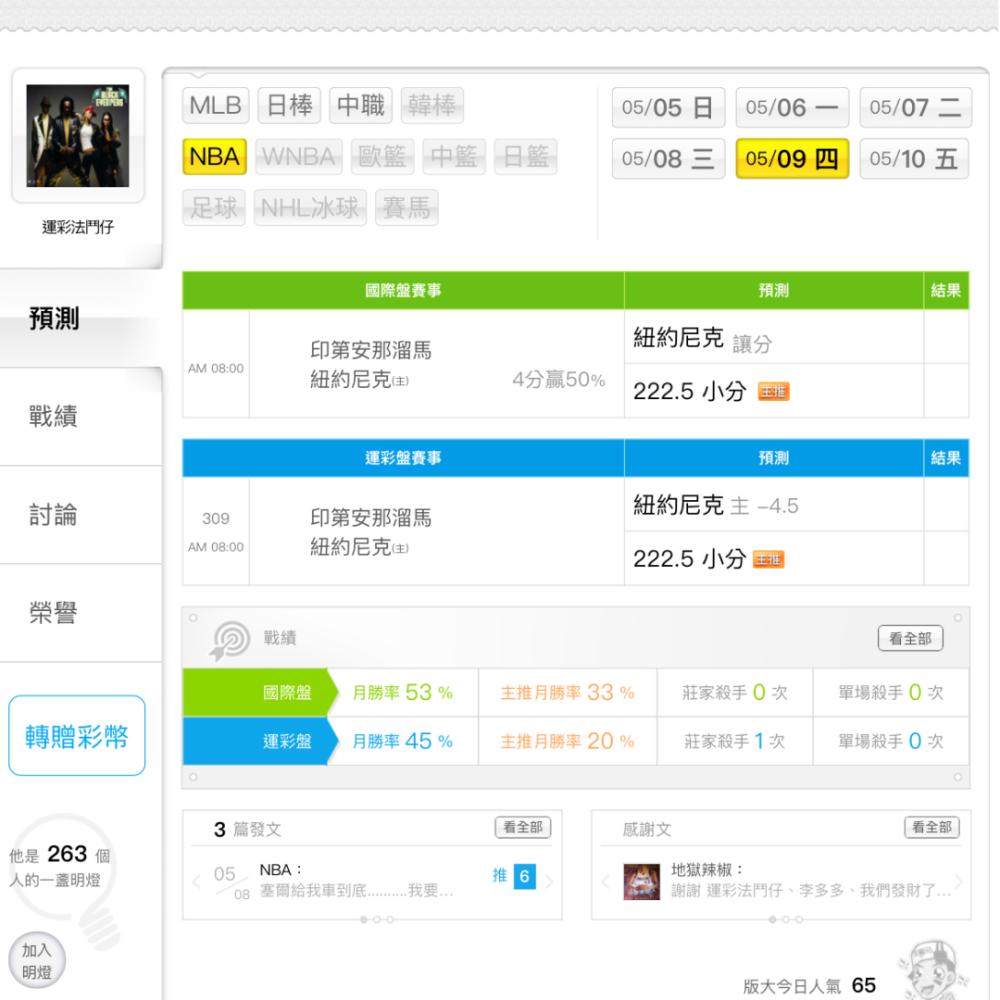1000x1000 pixels.
Task: Open the 榮譽 sidebar section
Action: point(80,613)
